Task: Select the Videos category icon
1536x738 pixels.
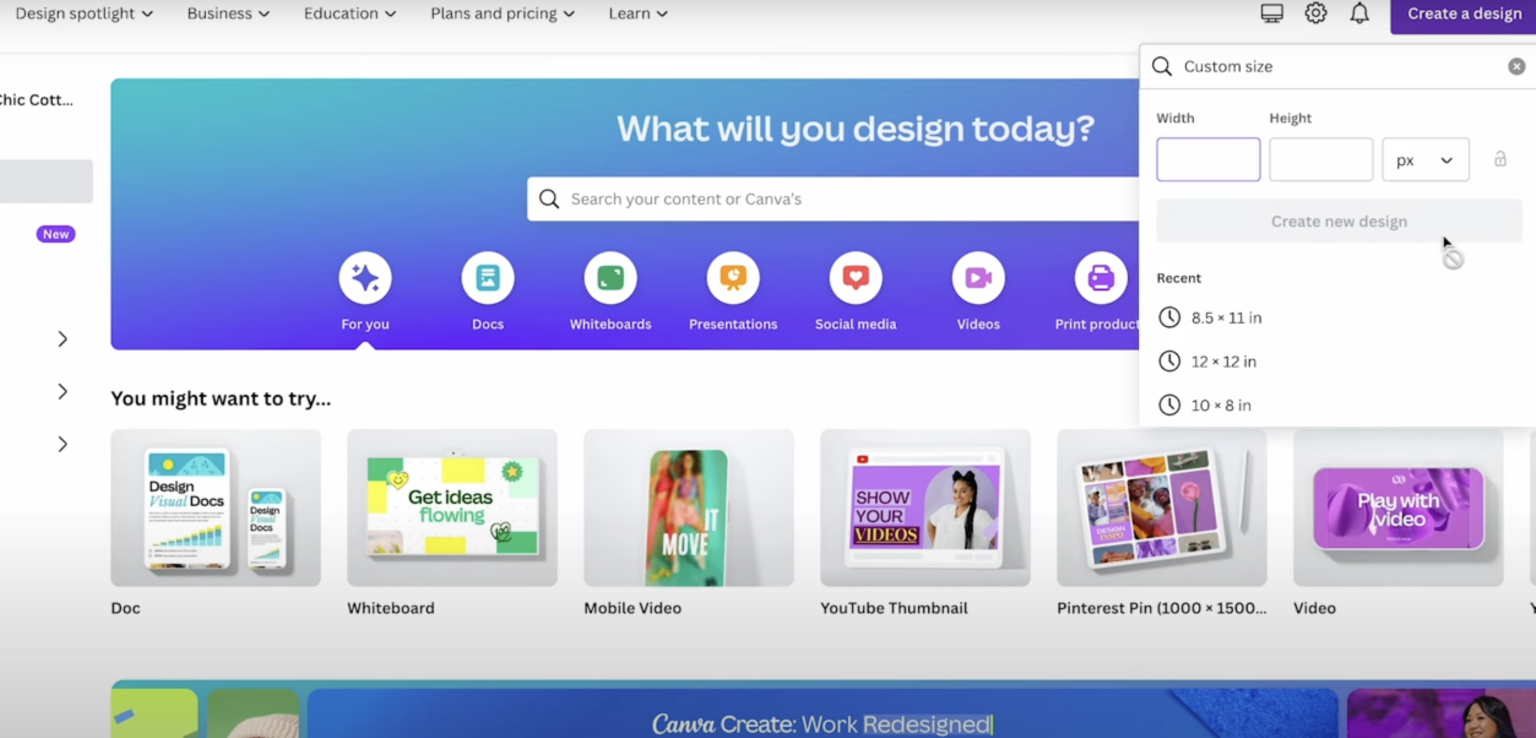Action: pos(978,278)
